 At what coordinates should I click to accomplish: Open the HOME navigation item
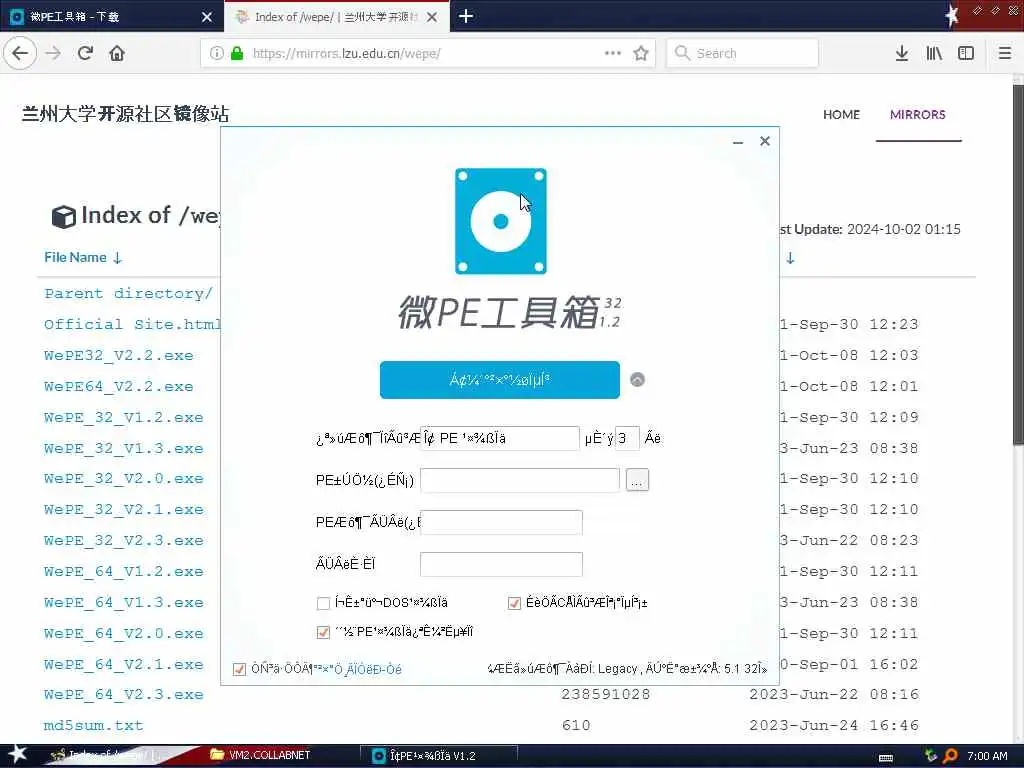841,114
